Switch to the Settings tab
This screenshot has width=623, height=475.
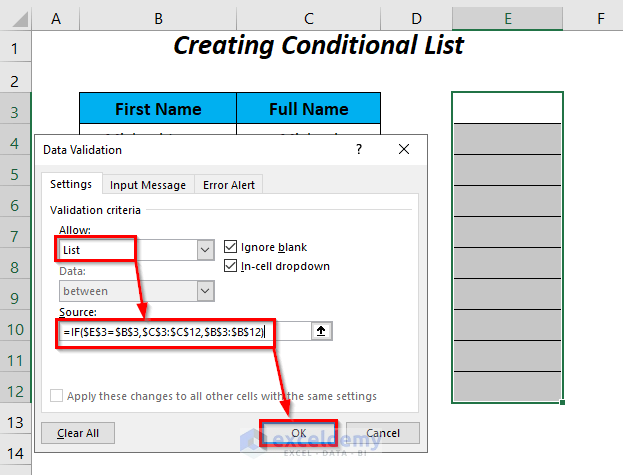(71, 184)
